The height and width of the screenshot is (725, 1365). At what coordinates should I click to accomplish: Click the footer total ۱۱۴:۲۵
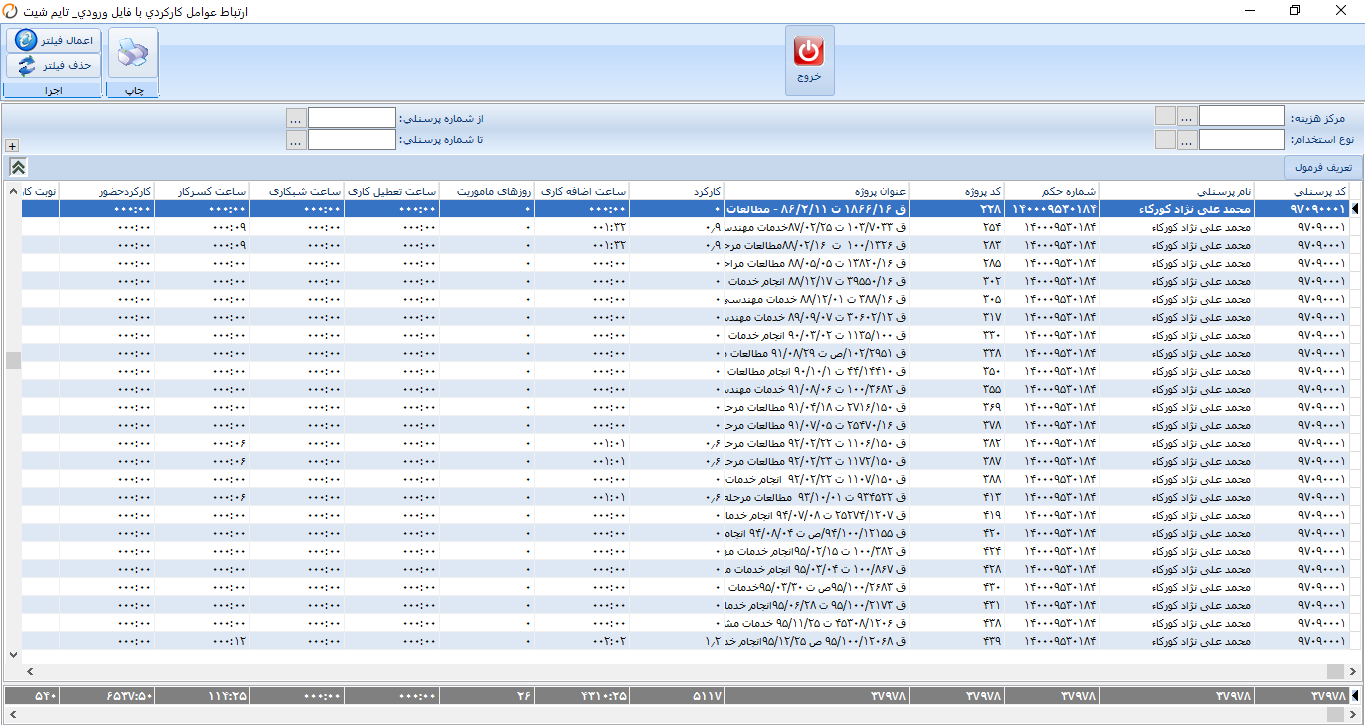coord(202,695)
